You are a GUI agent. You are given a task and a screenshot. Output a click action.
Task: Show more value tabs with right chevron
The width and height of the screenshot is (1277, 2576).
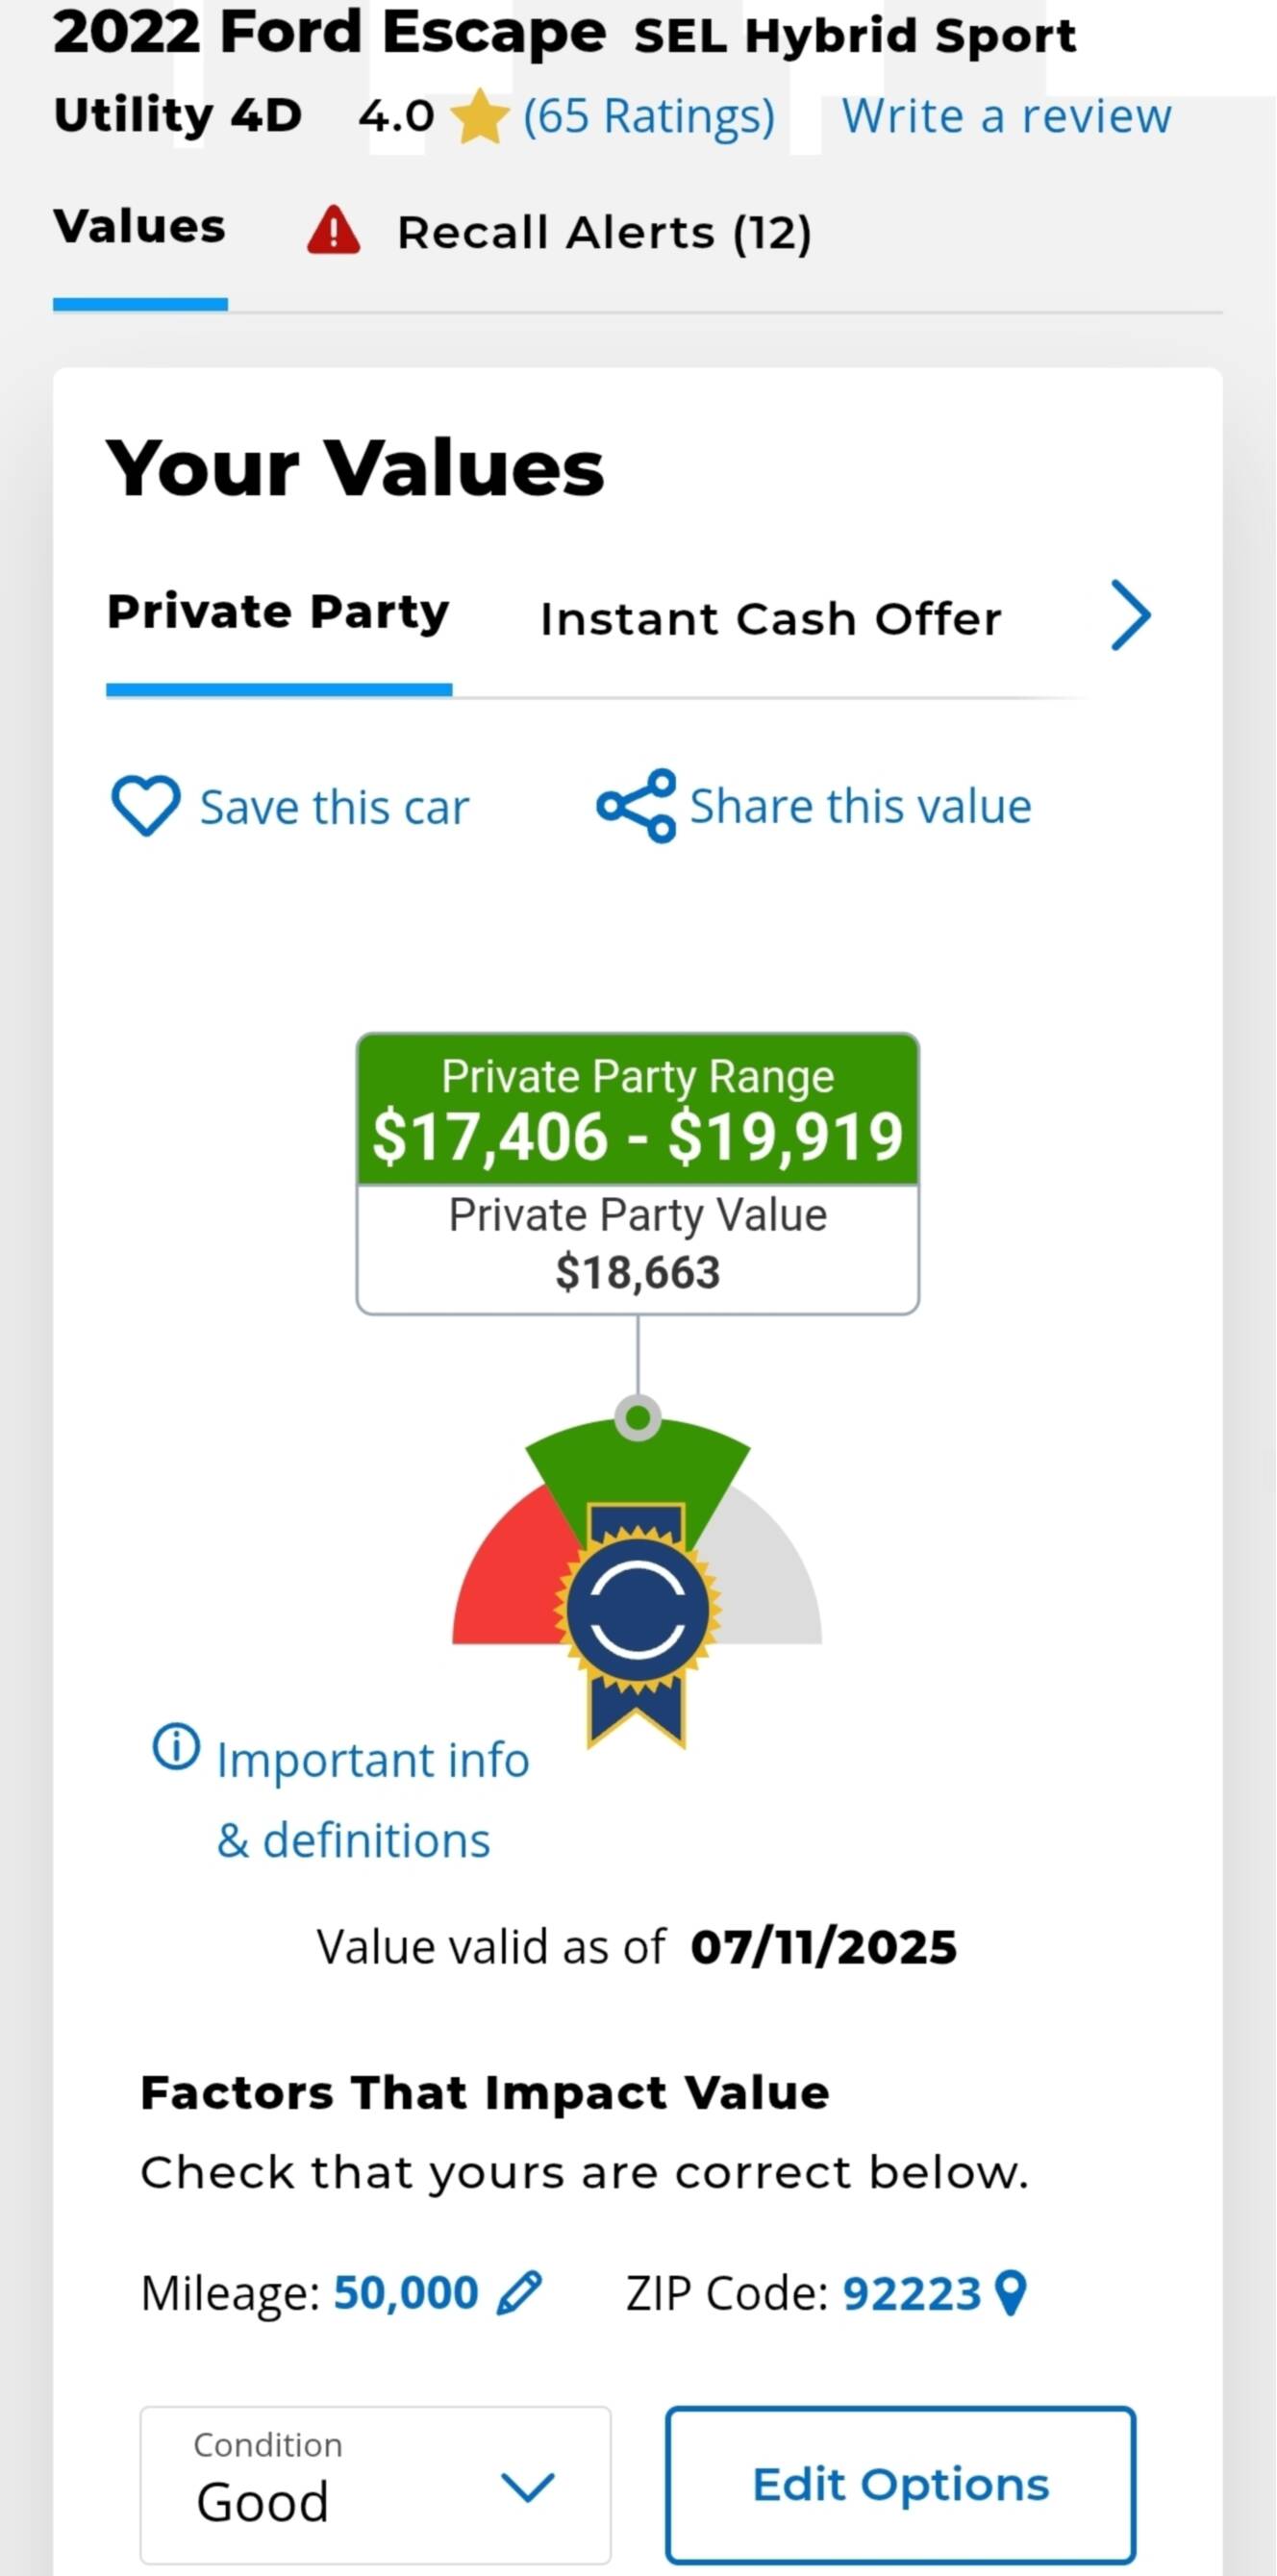point(1131,615)
